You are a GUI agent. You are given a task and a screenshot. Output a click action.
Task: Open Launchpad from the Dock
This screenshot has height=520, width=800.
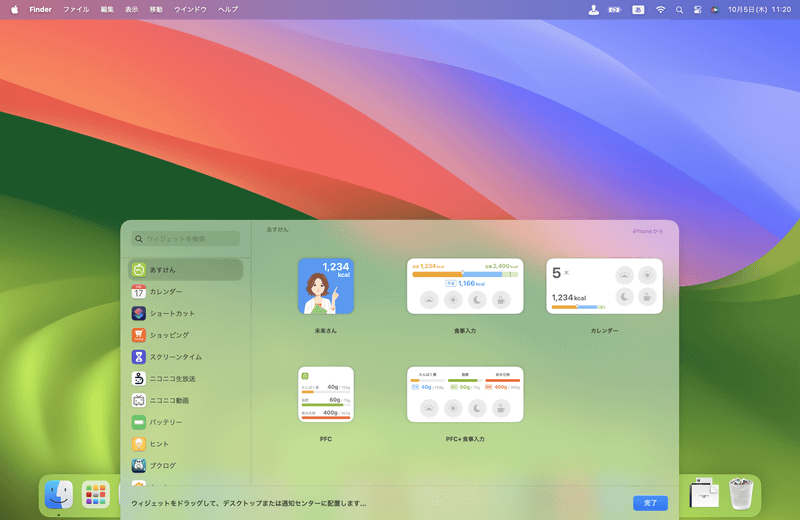click(96, 494)
